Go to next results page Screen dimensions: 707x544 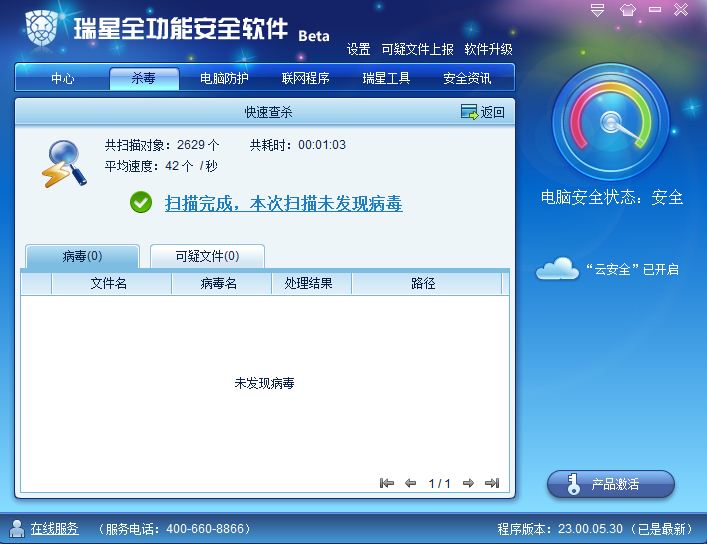click(468, 483)
